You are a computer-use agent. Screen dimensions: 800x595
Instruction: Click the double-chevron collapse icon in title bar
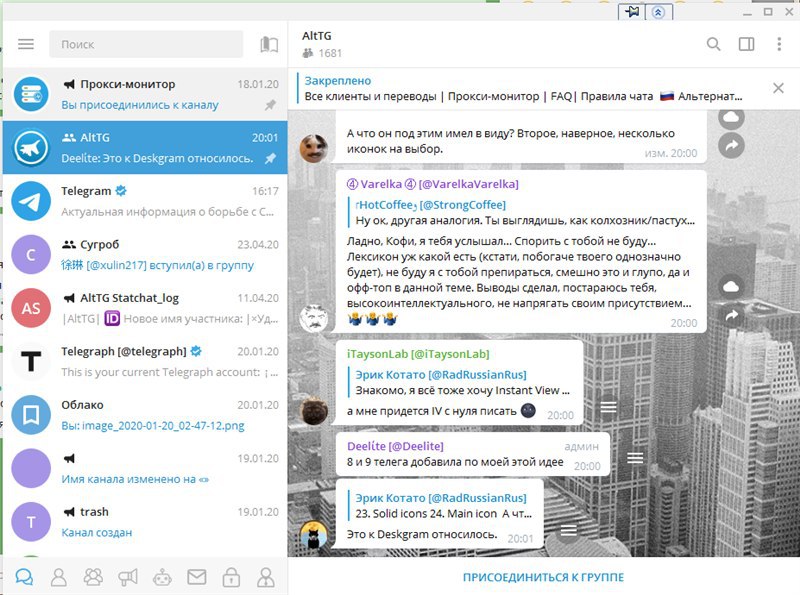point(659,12)
